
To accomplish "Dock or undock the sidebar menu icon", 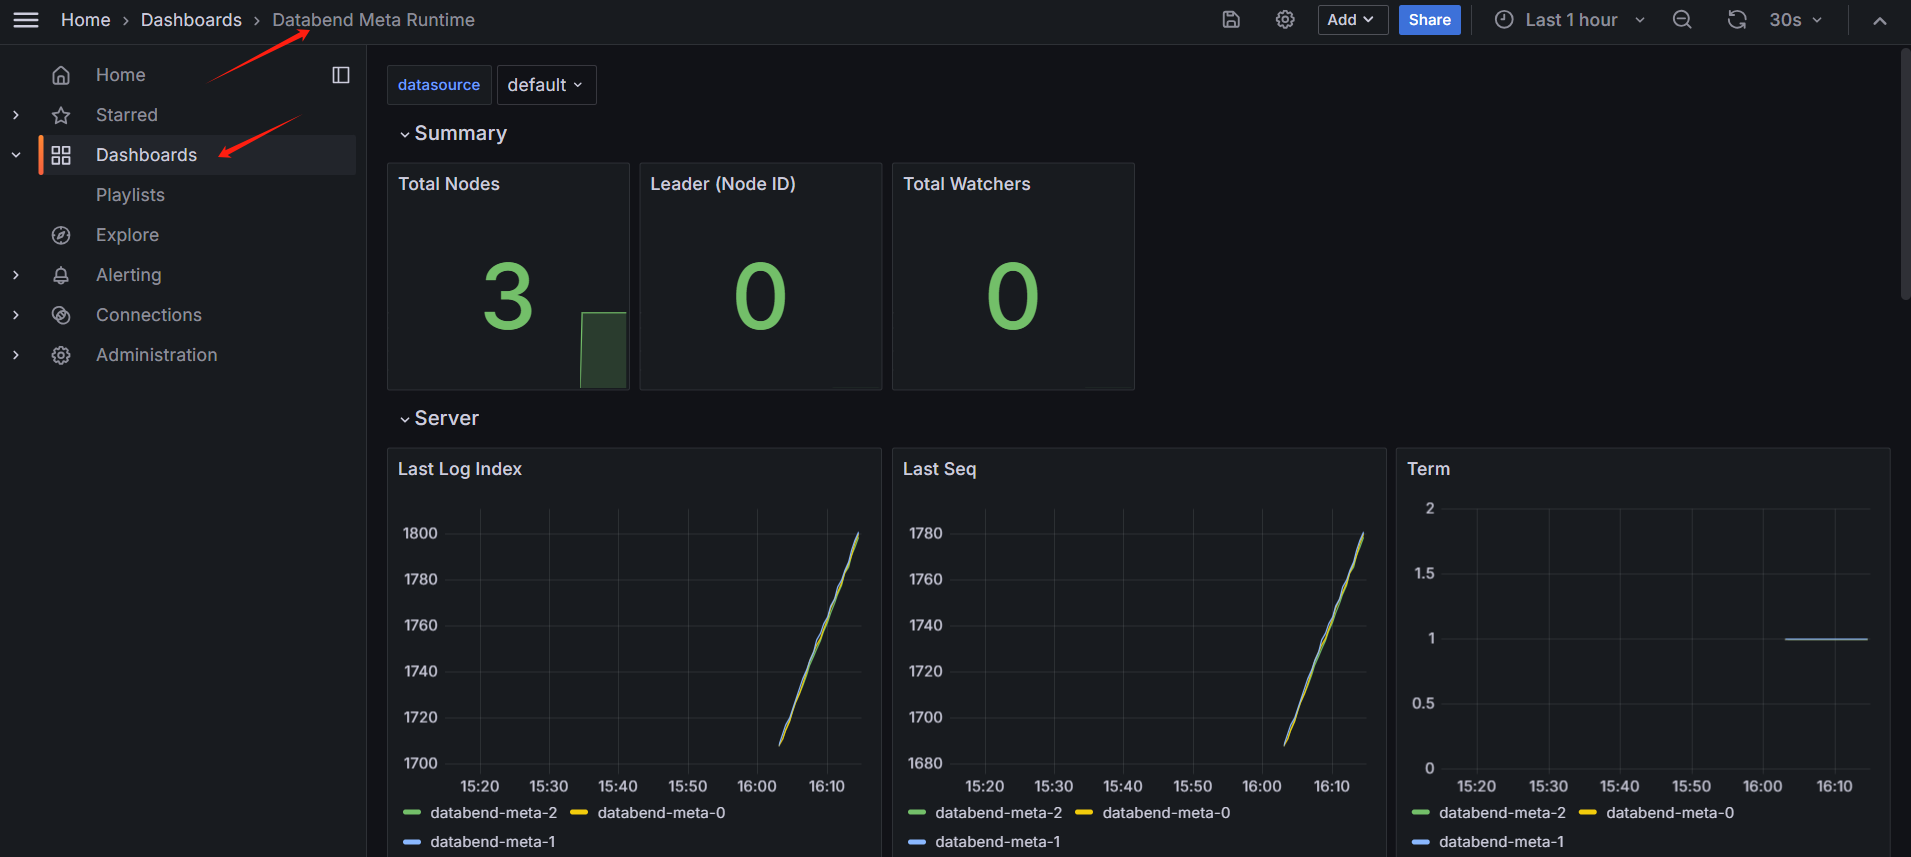I will [341, 75].
